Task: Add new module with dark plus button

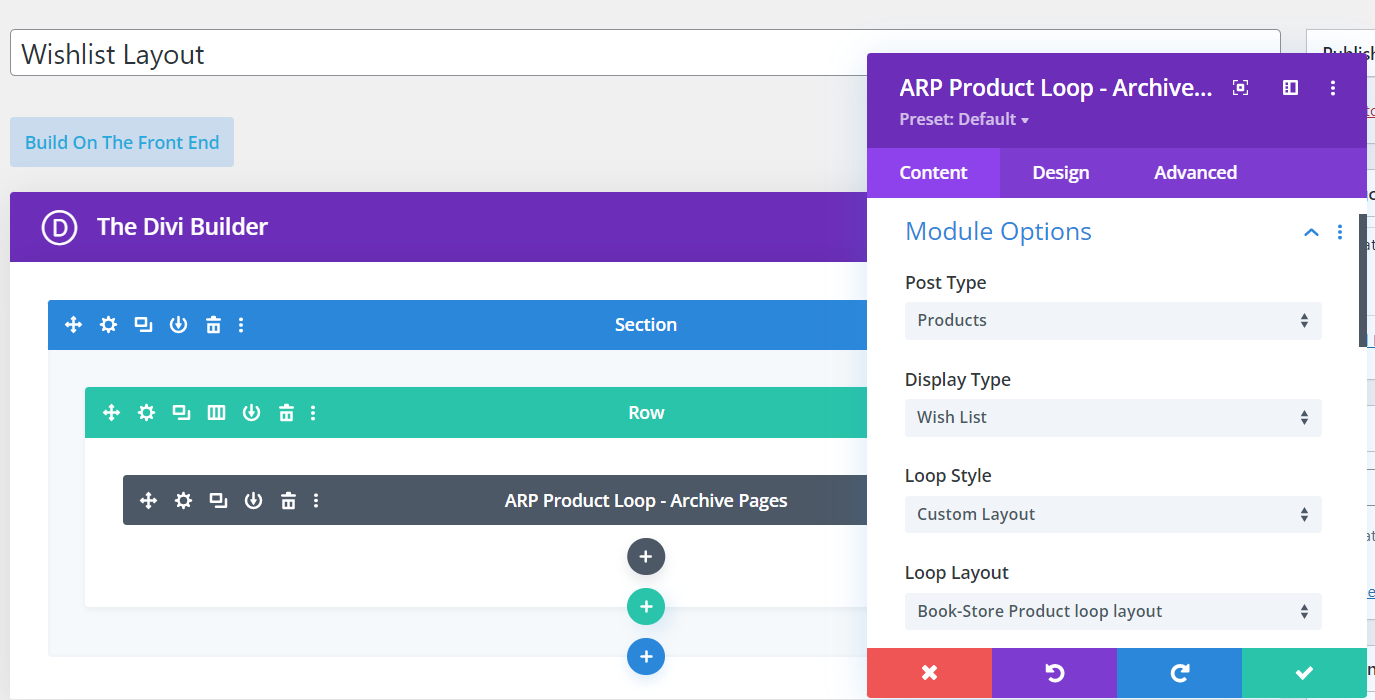Action: (646, 557)
